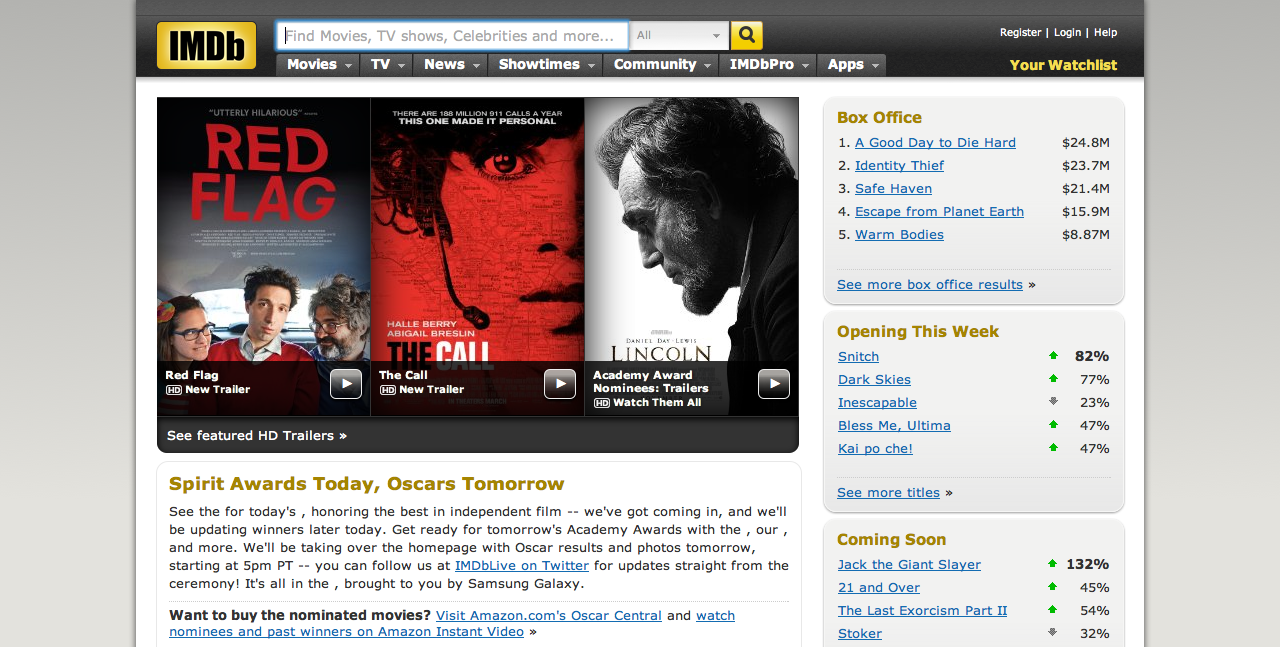Open Kai po che! link
The image size is (1280, 647).
pos(875,449)
